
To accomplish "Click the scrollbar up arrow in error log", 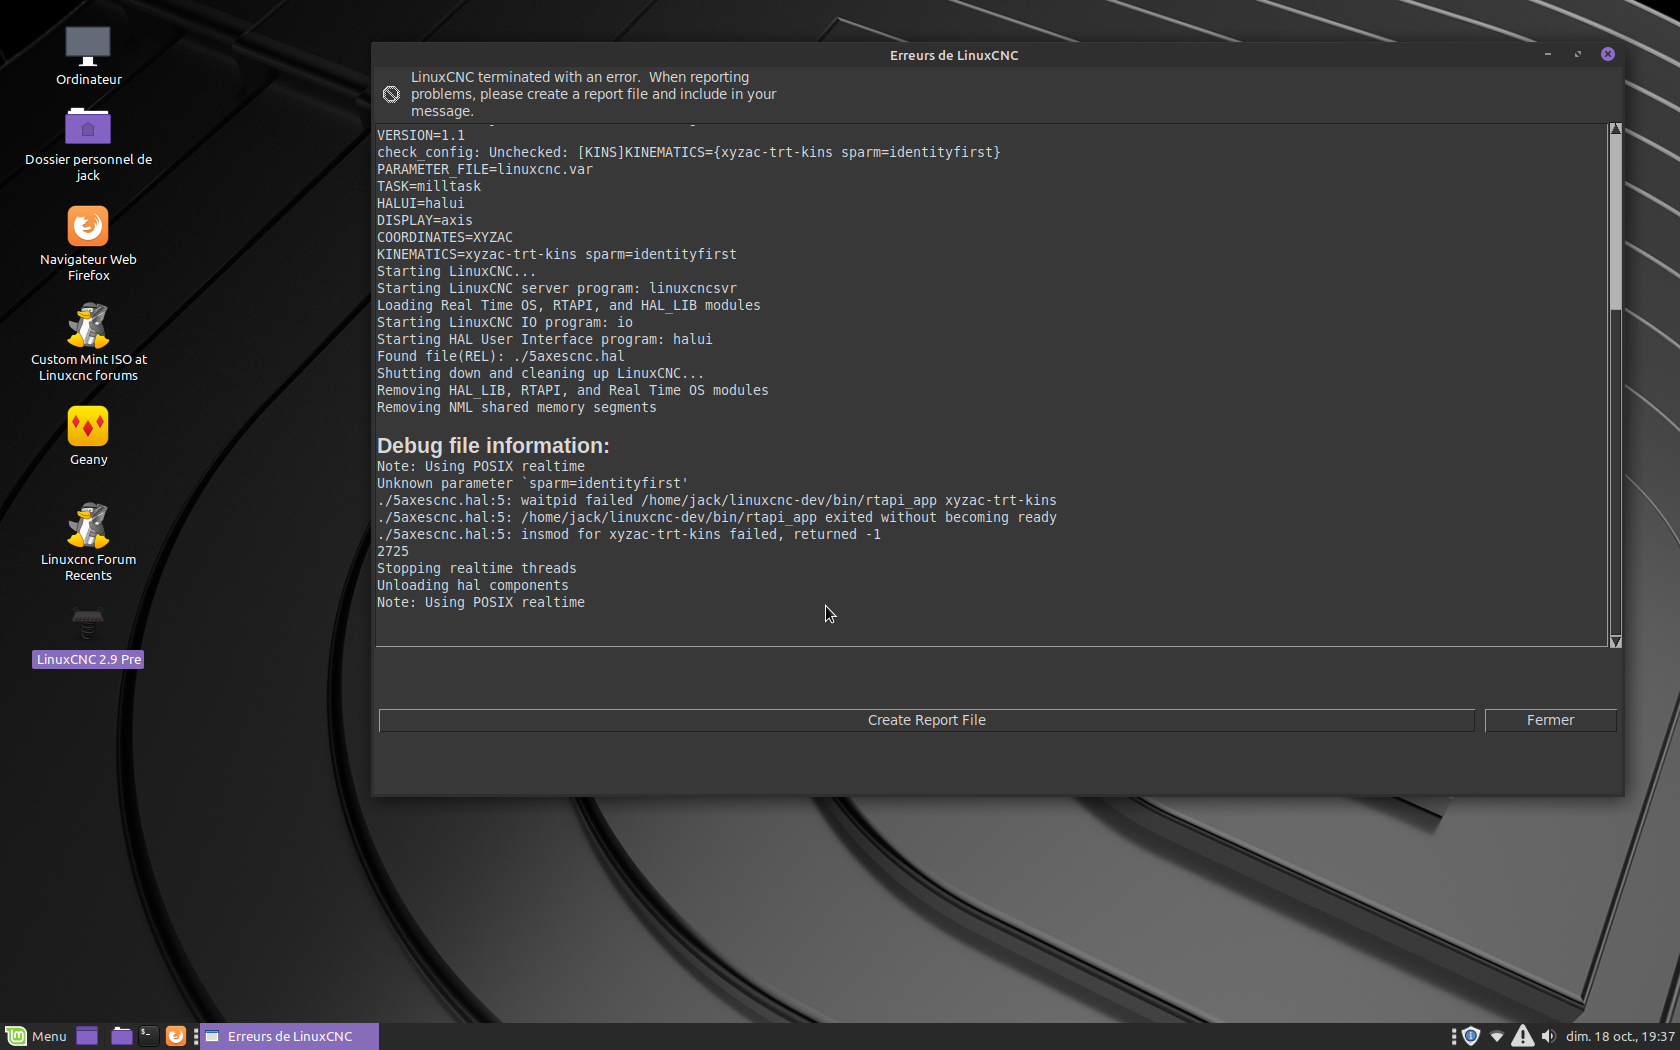I will coord(1615,129).
